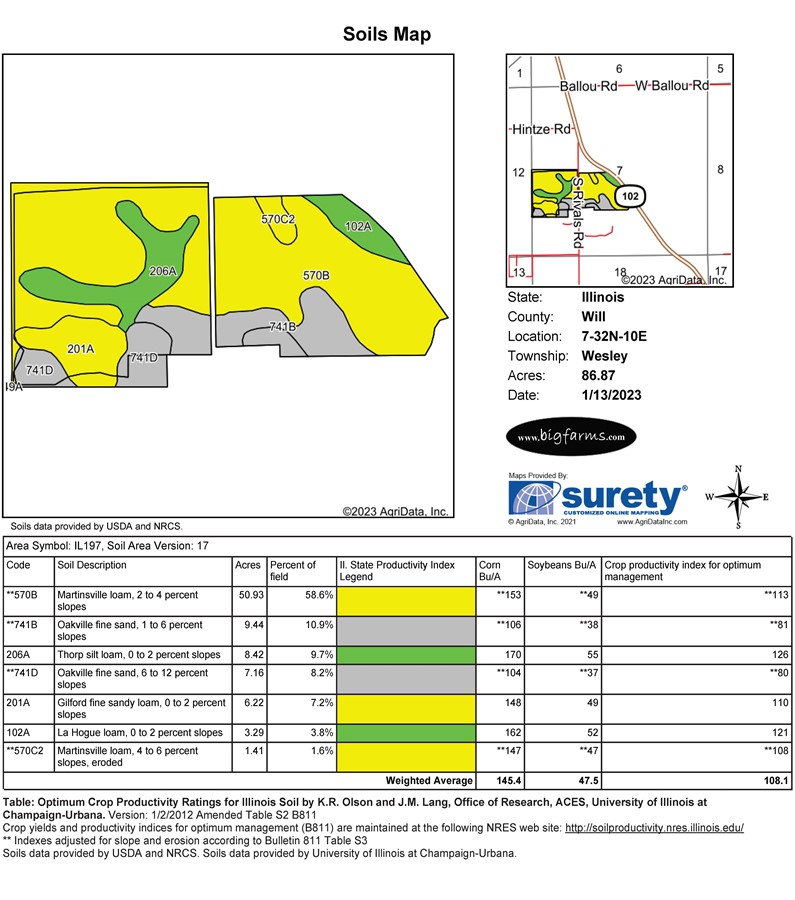
Task: Click the 'Code' column header
Action: 18,565
